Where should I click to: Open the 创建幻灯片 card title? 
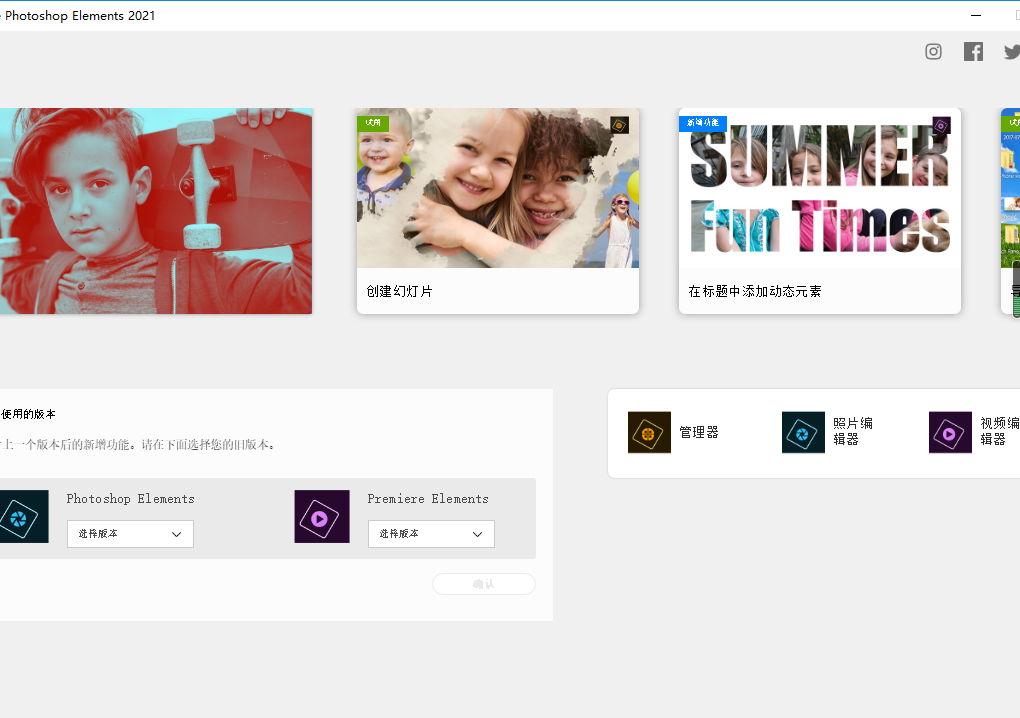(x=400, y=291)
